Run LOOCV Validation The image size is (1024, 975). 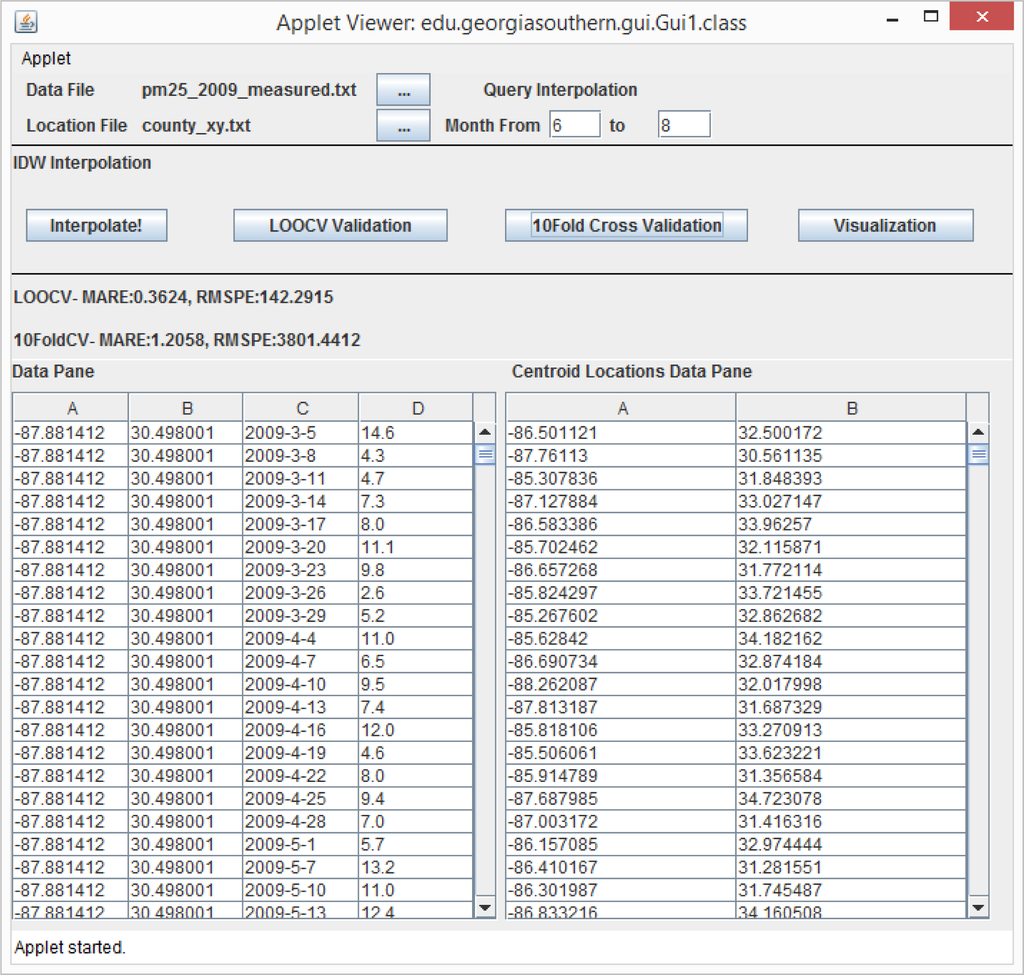click(340, 226)
